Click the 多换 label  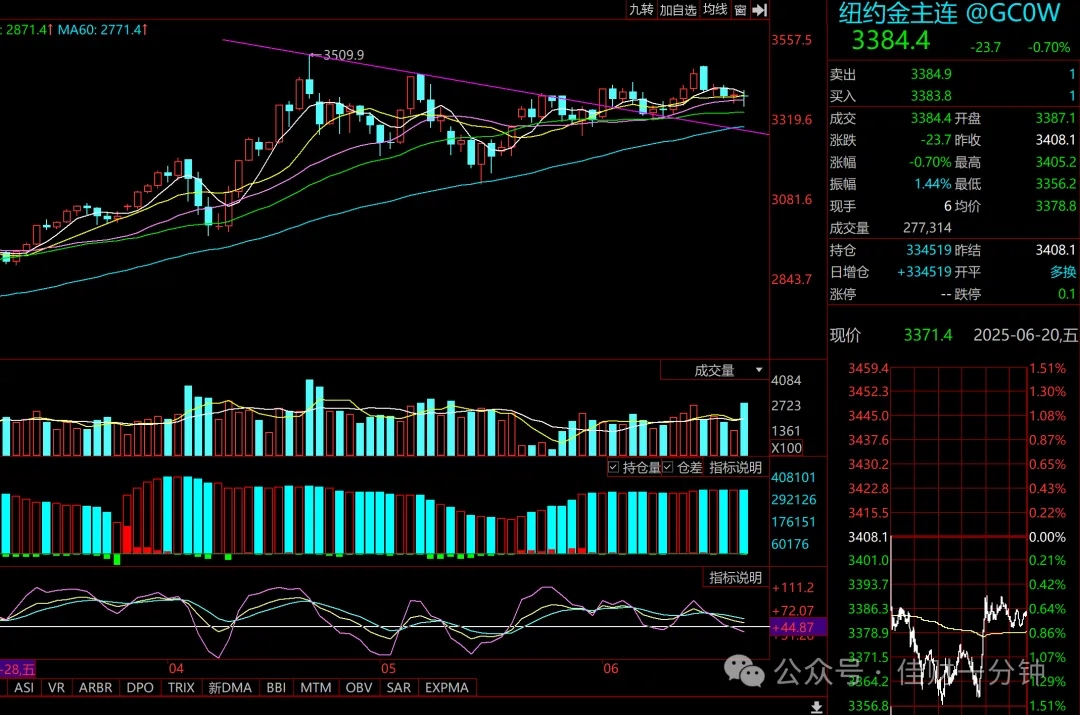(x=1062, y=272)
